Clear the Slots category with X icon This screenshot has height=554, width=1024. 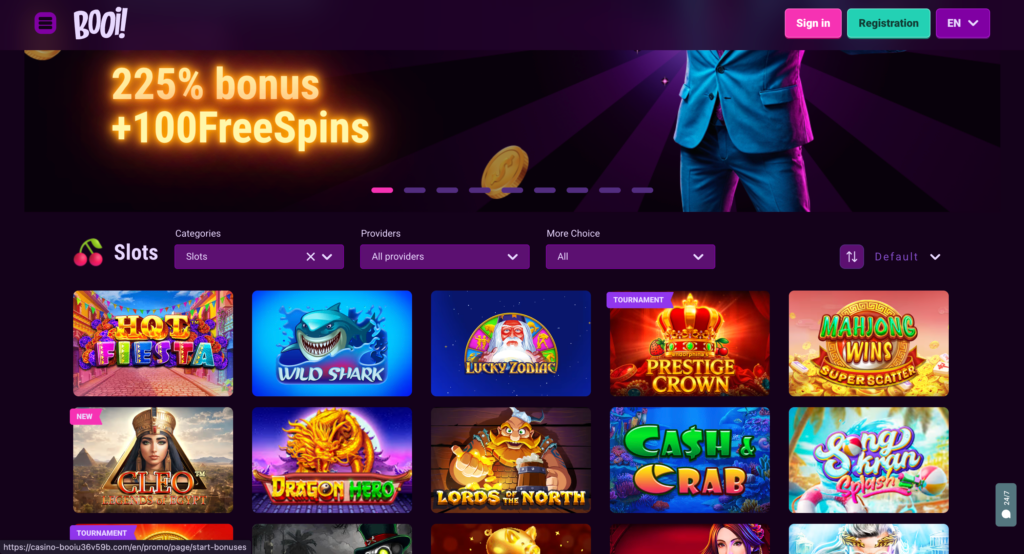311,257
